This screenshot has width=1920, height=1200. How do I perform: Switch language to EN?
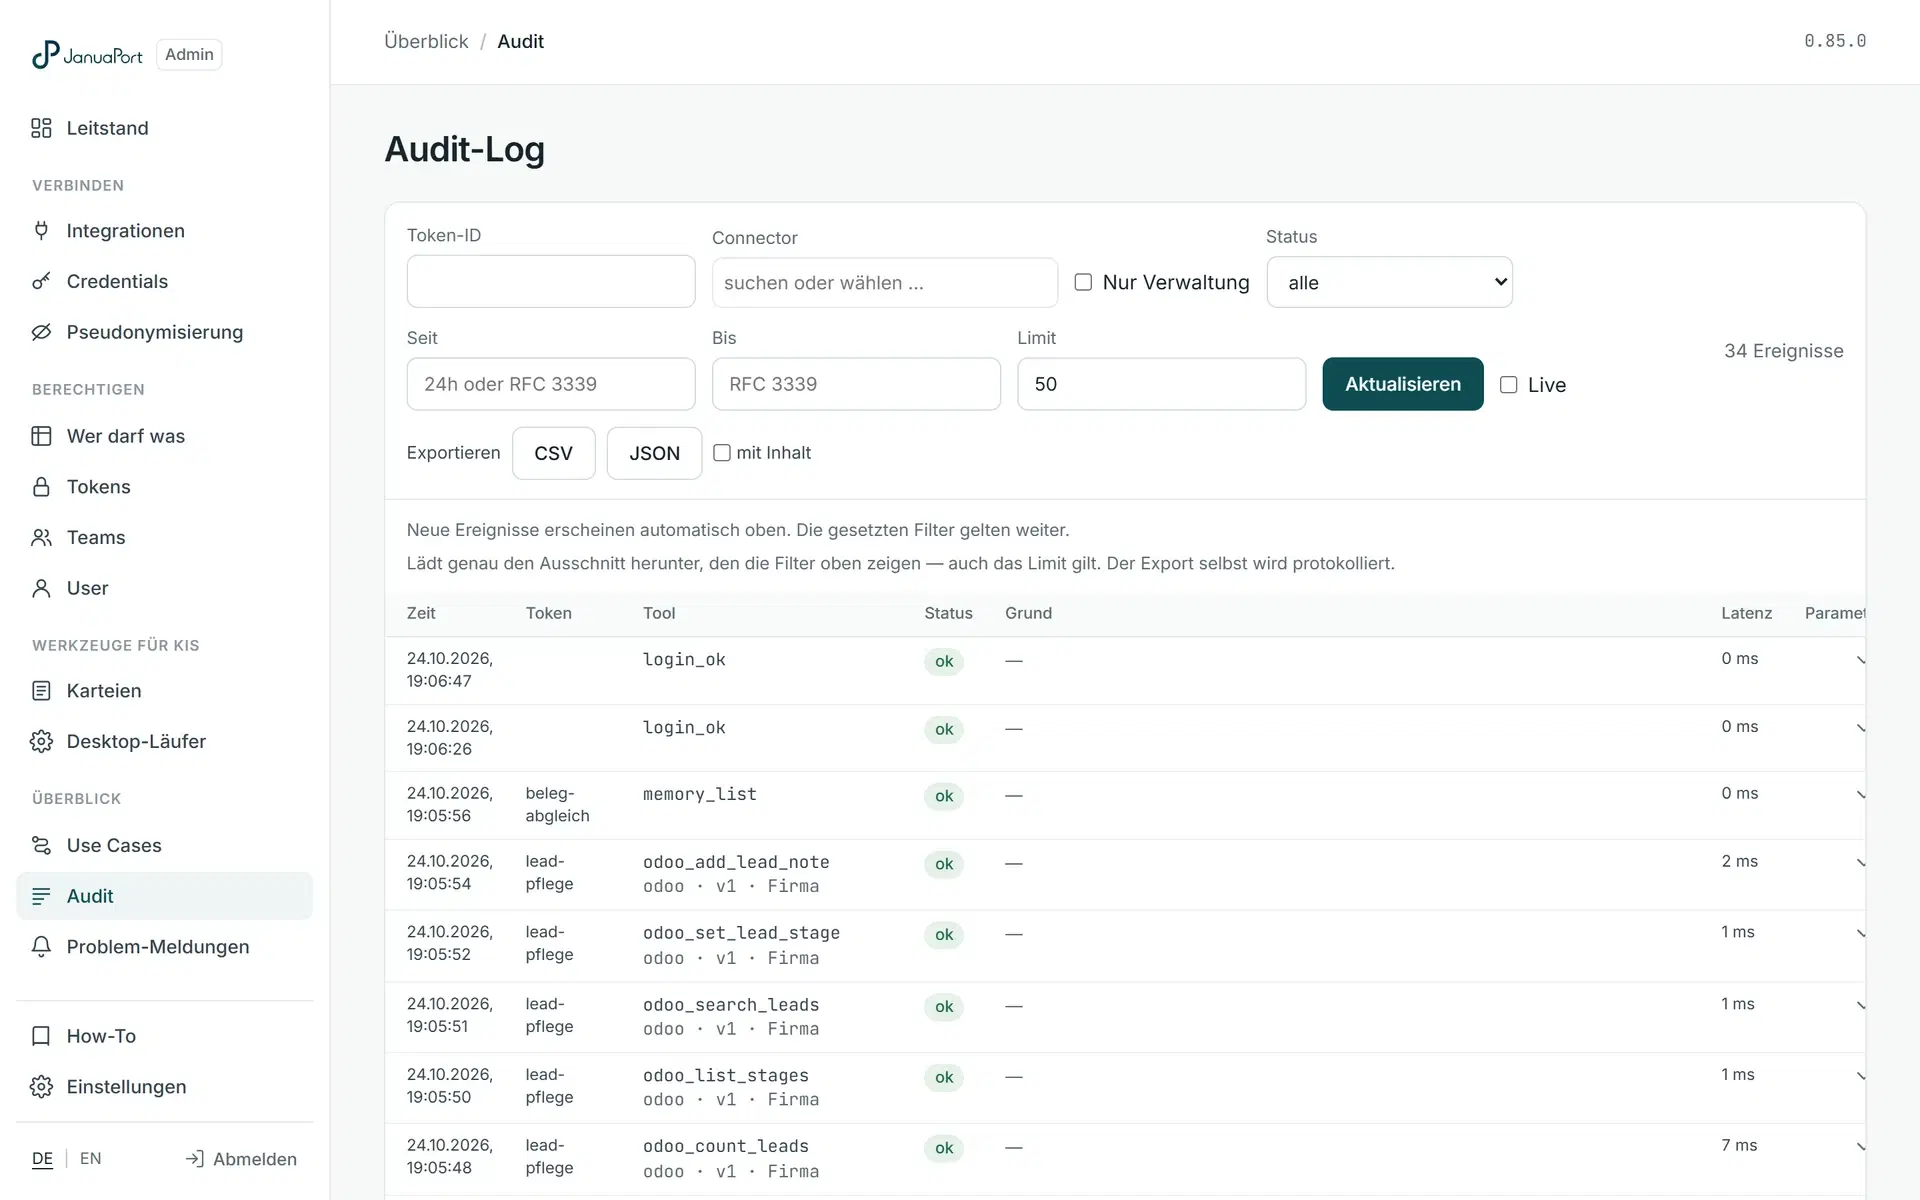90,1158
